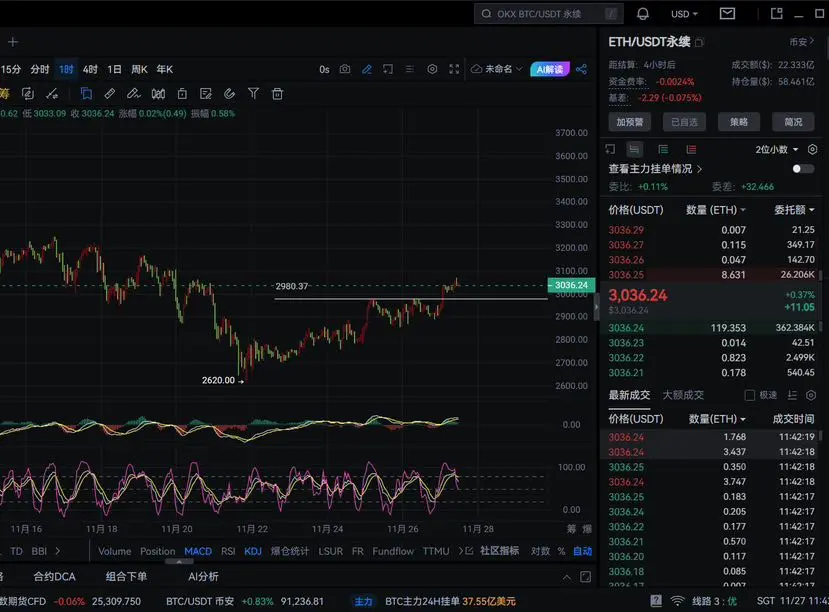Image resolution: width=829 pixels, height=612 pixels.
Task: Toggle the KDJ indicator
Action: point(253,551)
